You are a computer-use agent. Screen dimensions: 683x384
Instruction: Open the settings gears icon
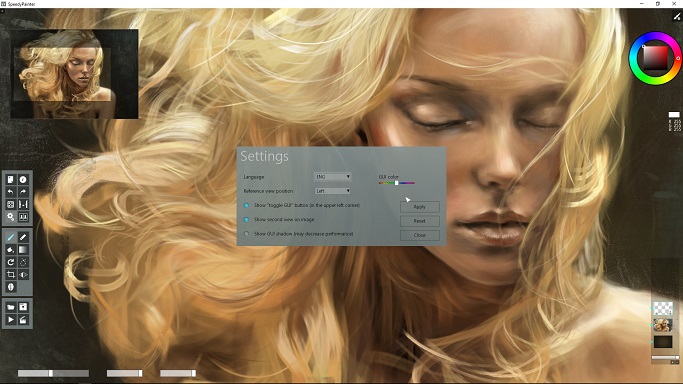point(11,217)
